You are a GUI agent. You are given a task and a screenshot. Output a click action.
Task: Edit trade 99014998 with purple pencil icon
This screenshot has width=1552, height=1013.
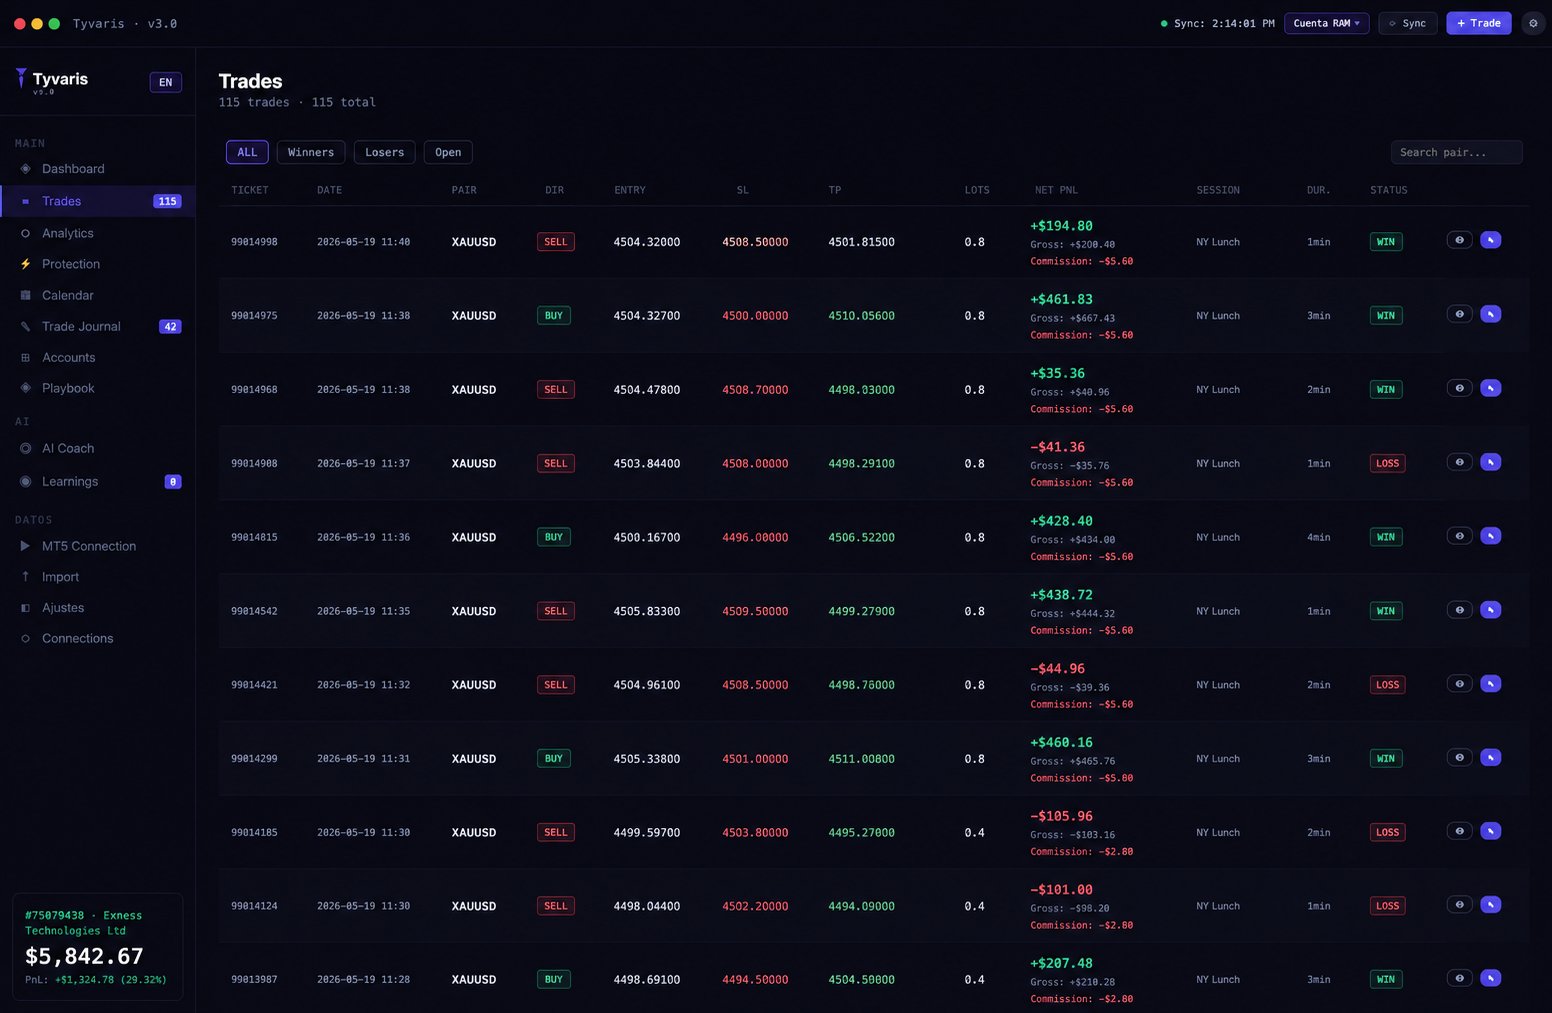coord(1490,240)
